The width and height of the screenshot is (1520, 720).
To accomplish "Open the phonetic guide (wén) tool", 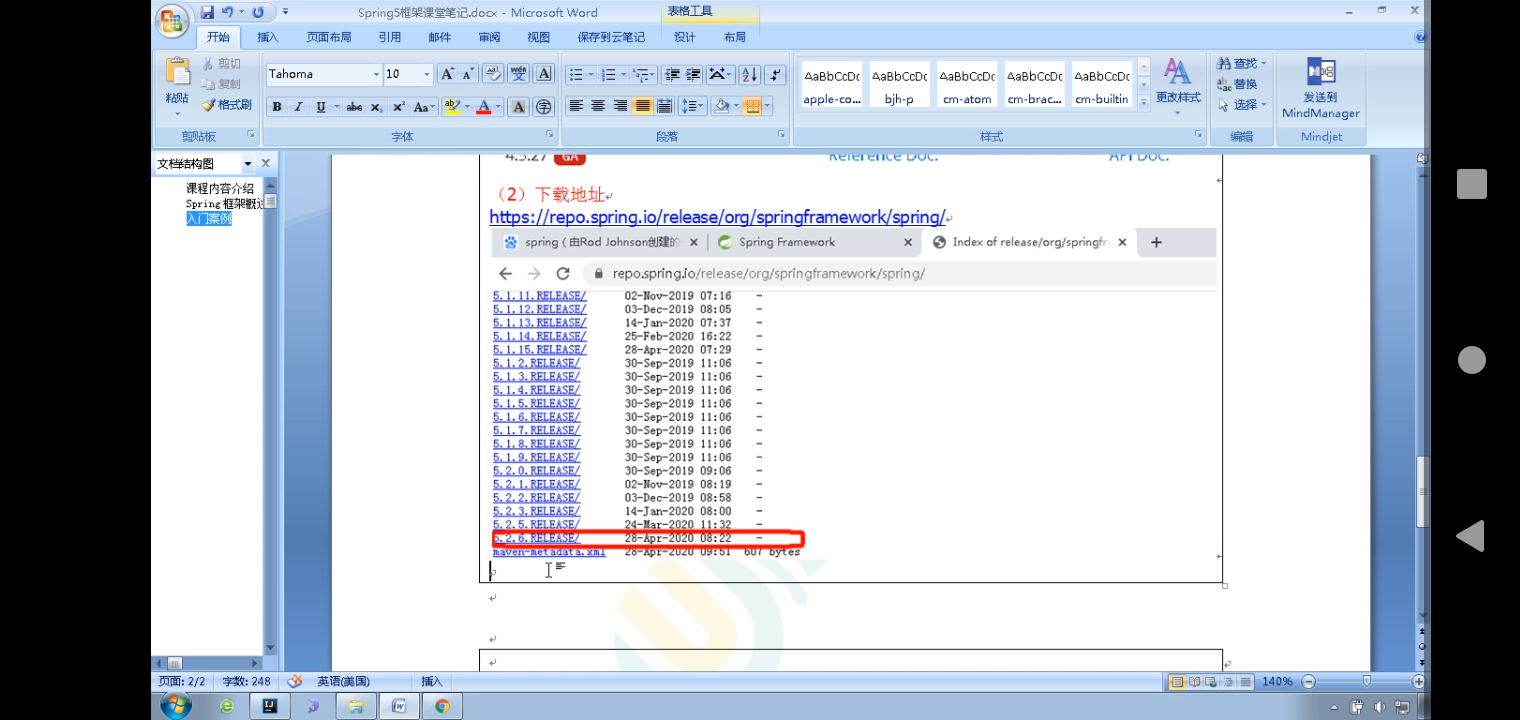I will click(518, 74).
